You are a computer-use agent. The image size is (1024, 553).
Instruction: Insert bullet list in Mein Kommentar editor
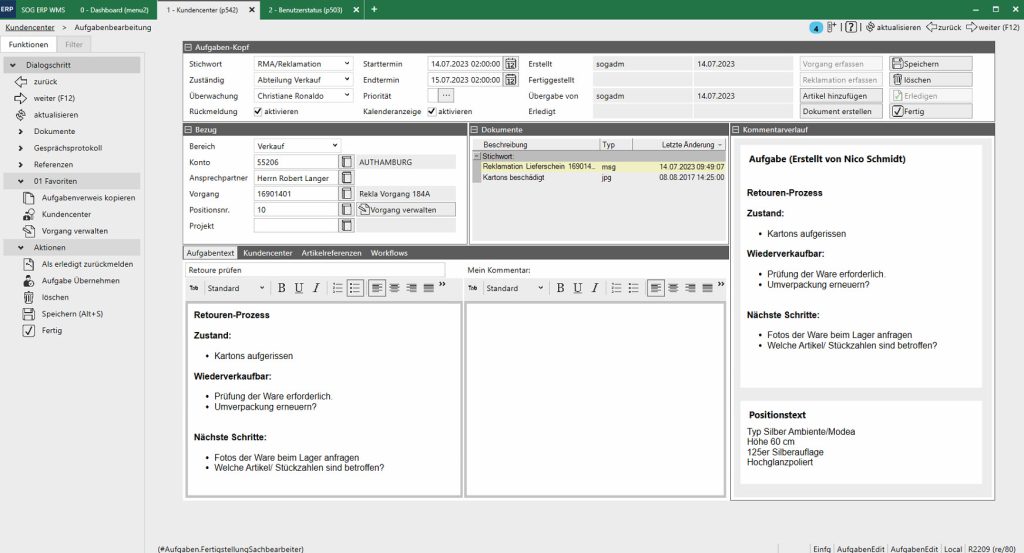point(633,288)
